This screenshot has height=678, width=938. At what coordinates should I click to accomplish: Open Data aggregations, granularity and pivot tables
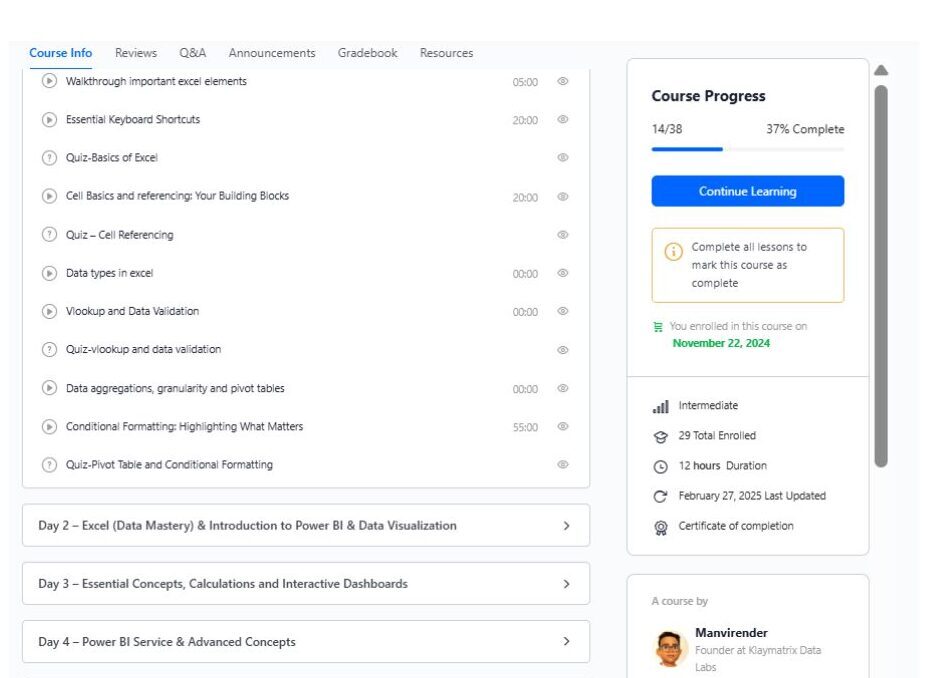pyautogui.click(x=175, y=388)
